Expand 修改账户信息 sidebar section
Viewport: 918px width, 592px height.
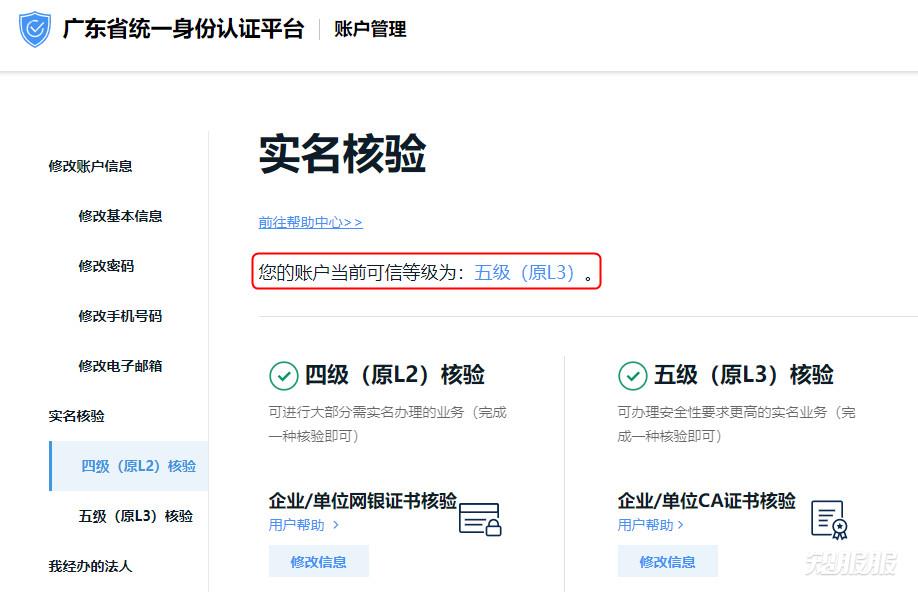[90, 166]
